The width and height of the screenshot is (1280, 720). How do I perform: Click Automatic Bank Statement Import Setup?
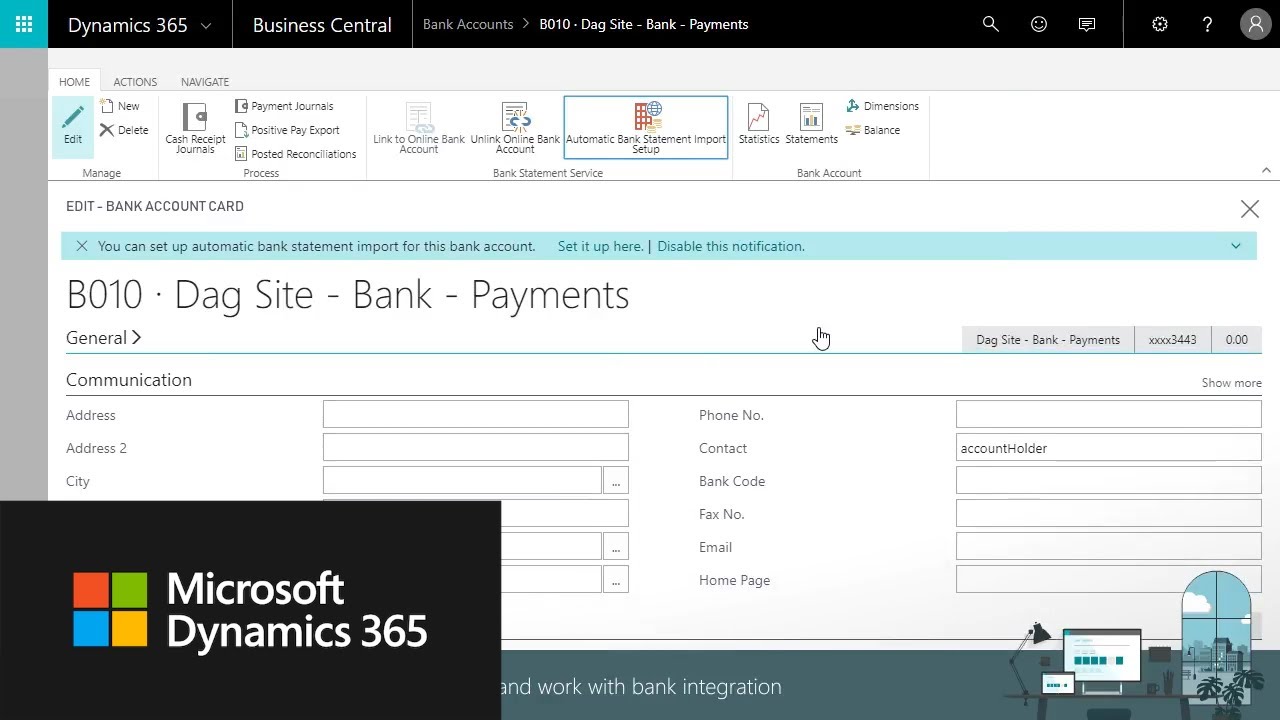pos(646,128)
